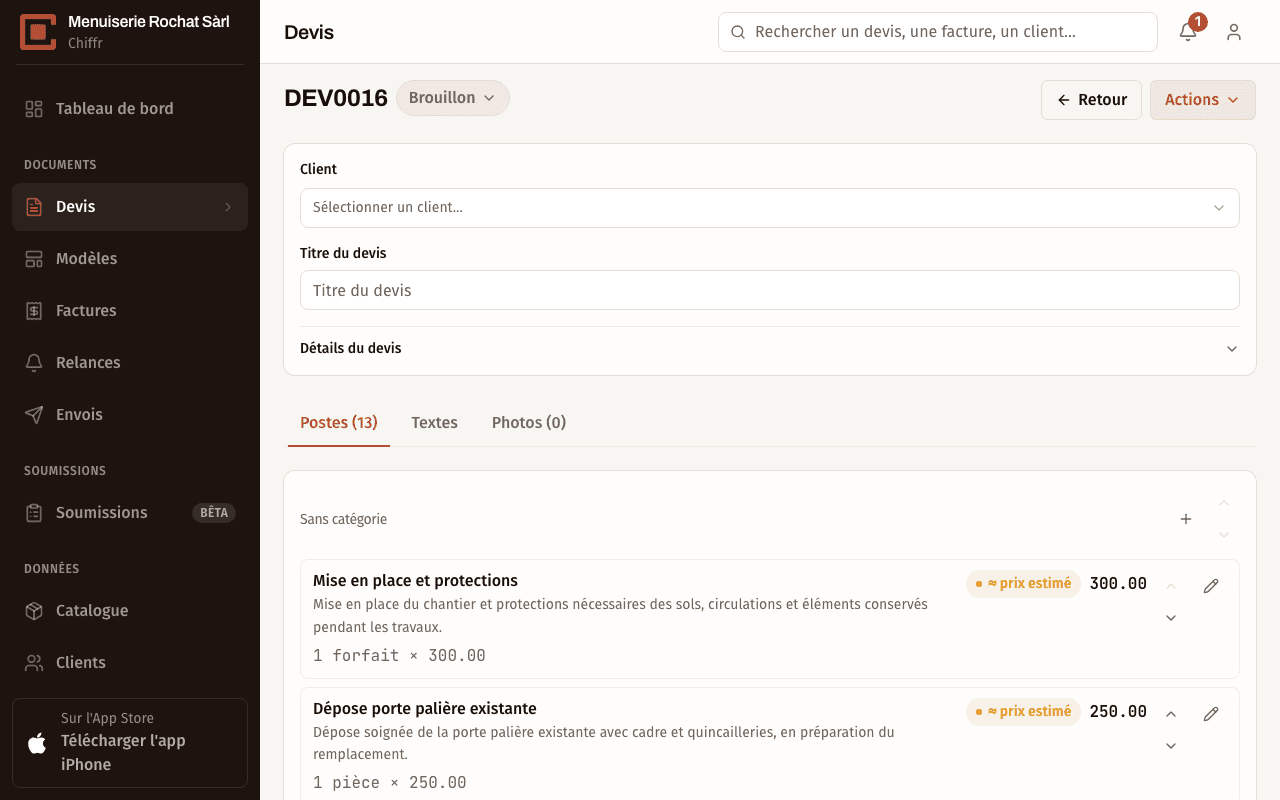The image size is (1280, 800).
Task: Open Sélectionner un client combo box
Action: coord(770,208)
